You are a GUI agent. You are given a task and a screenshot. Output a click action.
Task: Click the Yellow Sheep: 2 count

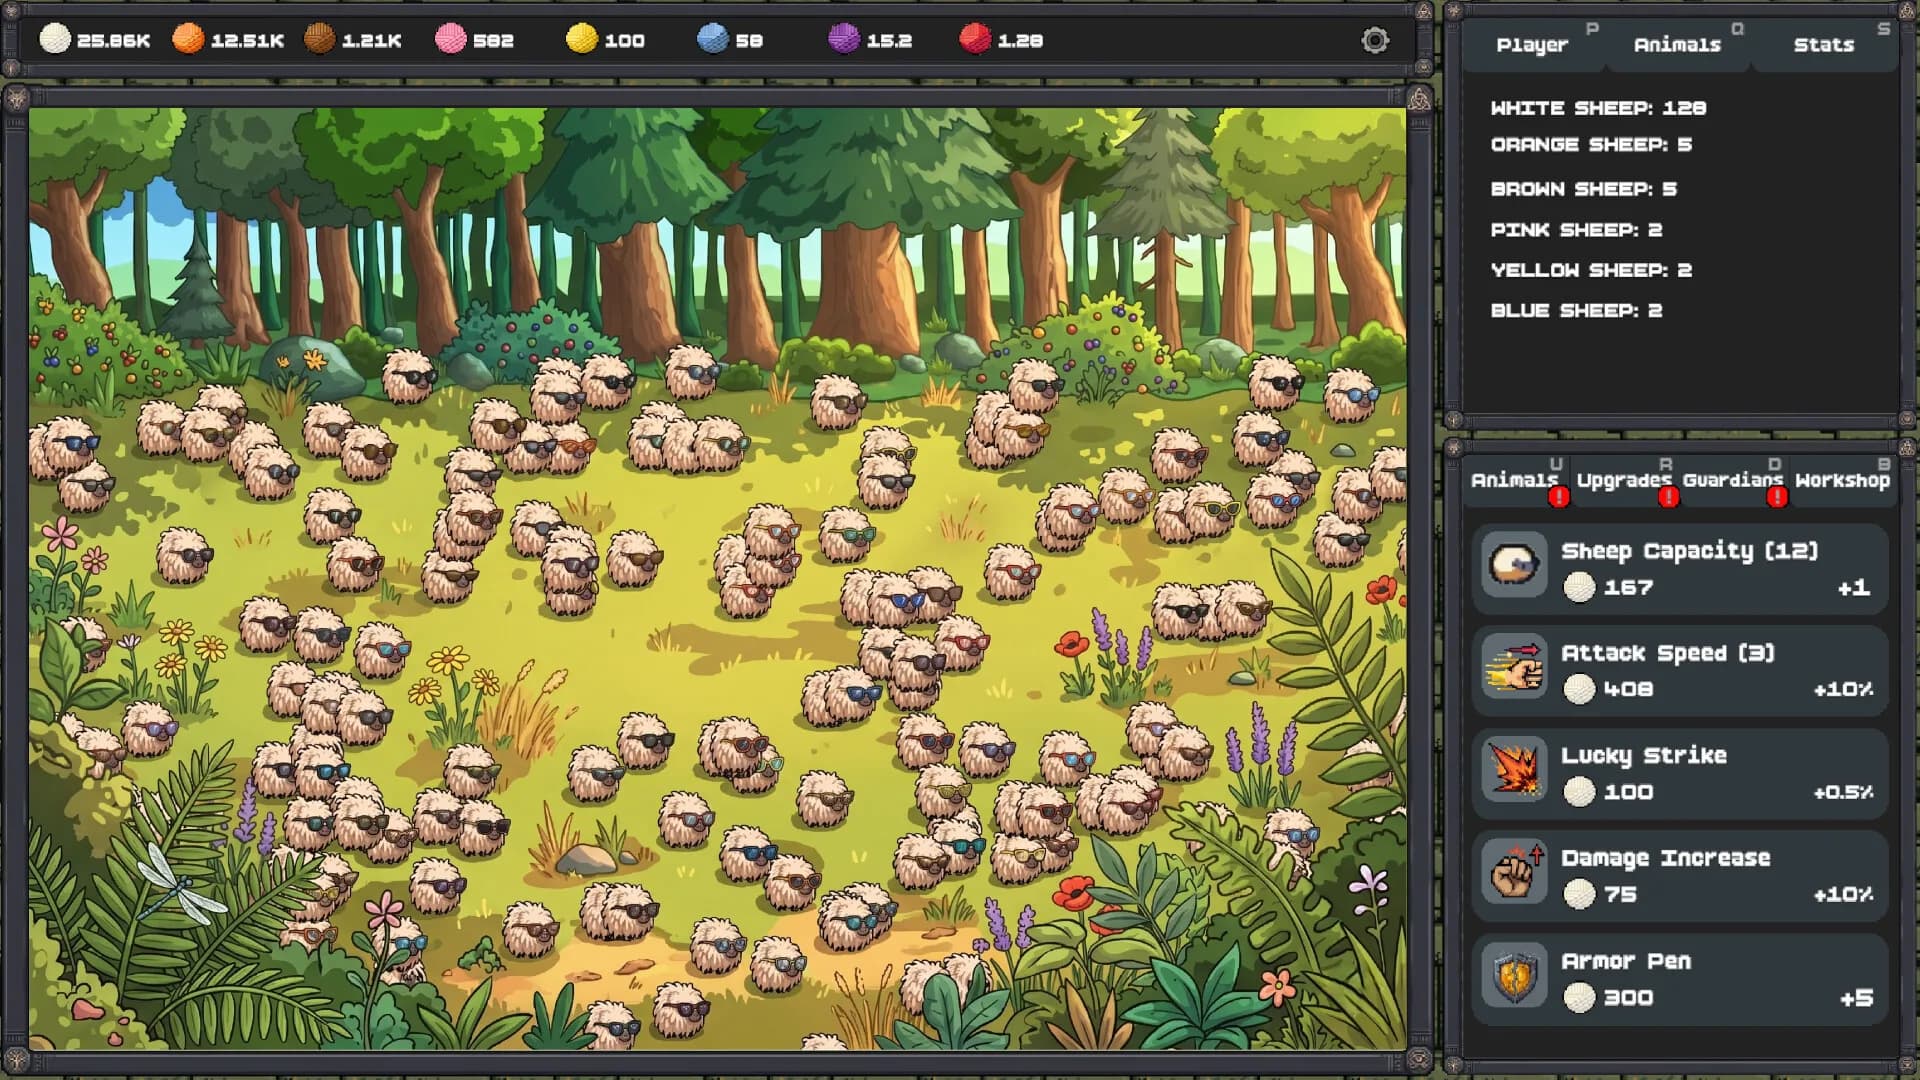tap(1591, 270)
